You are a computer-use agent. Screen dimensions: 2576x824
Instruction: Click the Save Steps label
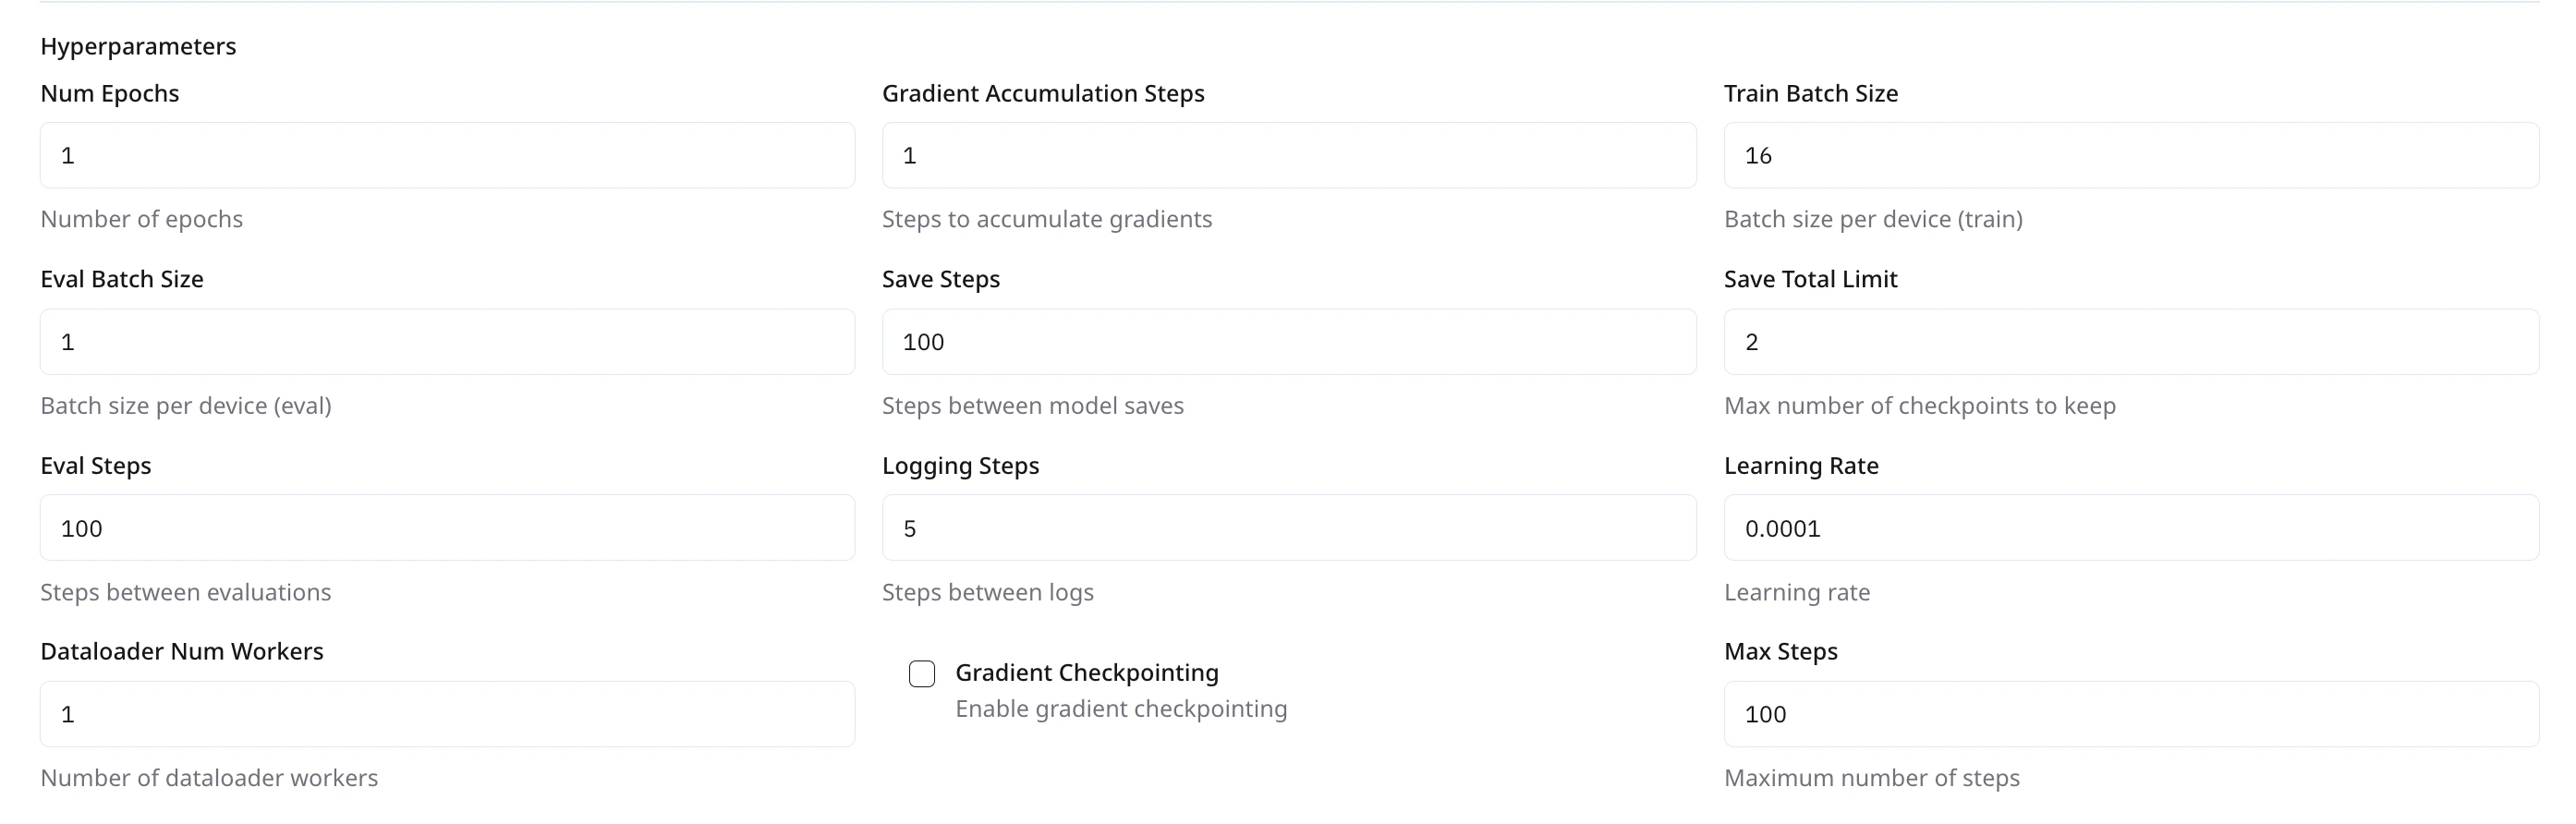click(941, 279)
